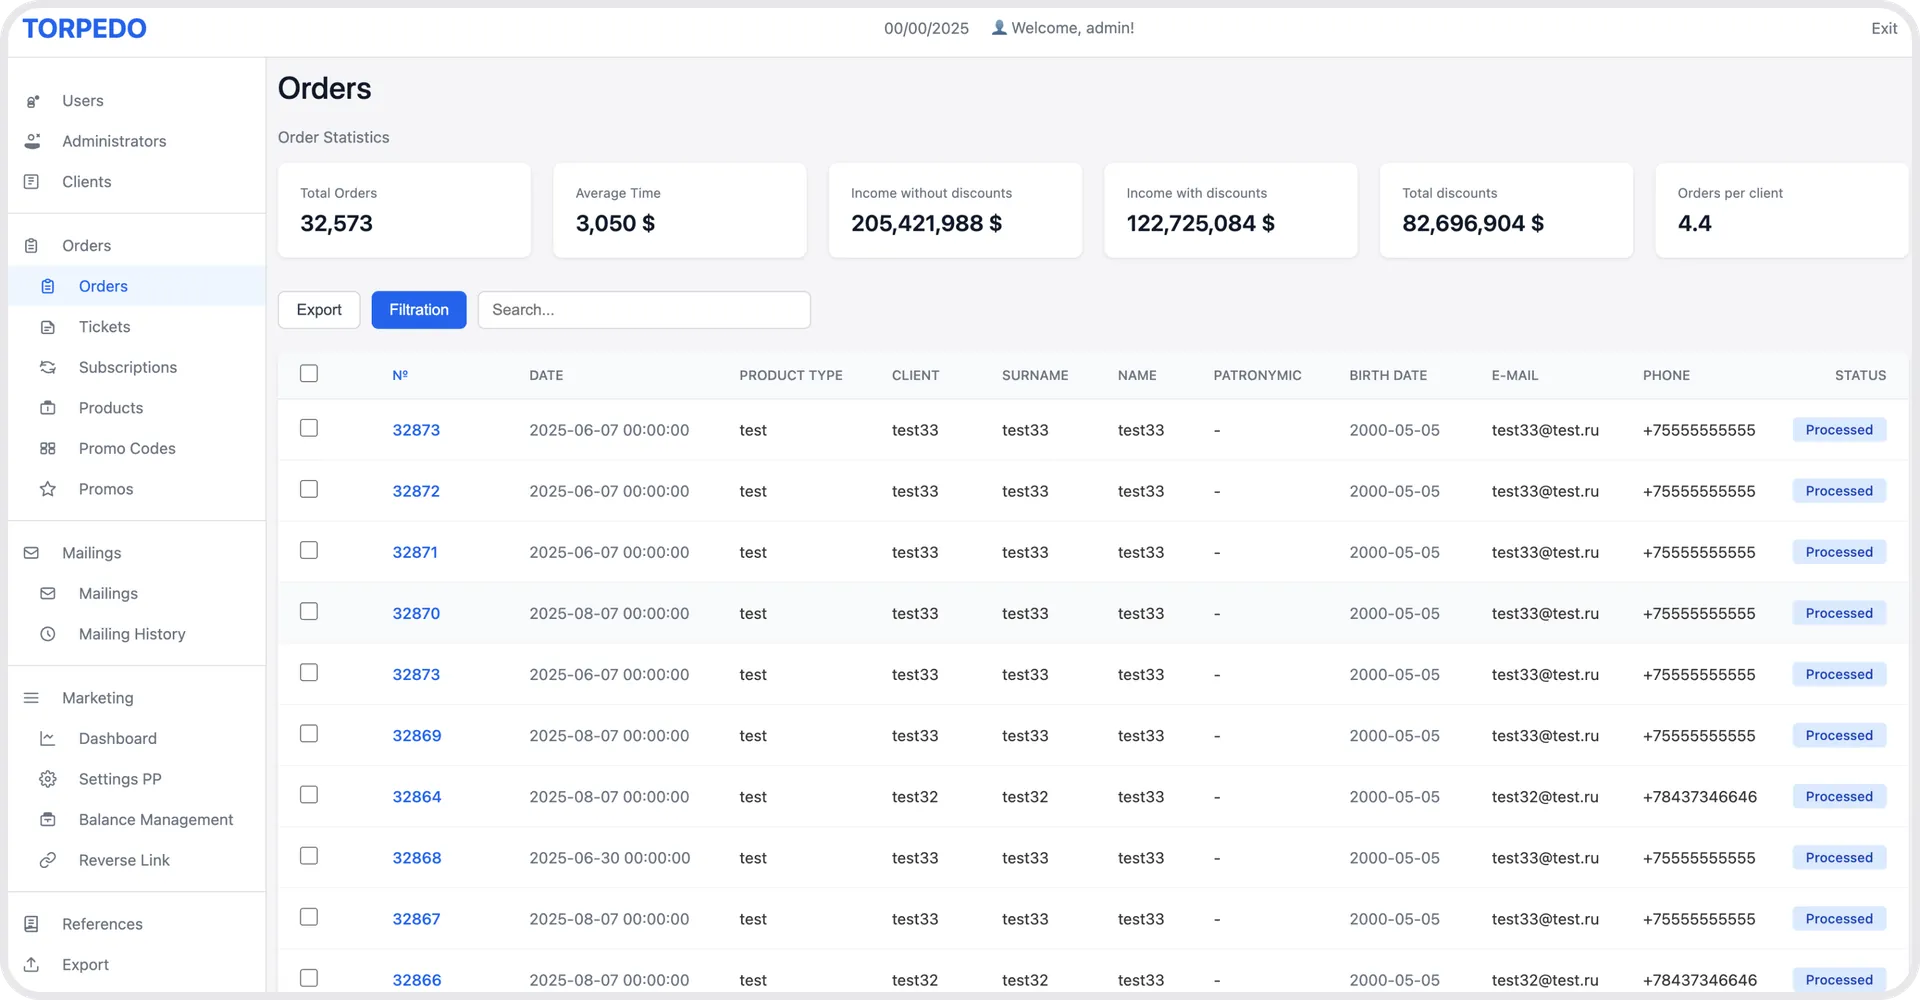Click the Reverse Link chain icon
1920x1000 pixels.
[x=48, y=860]
